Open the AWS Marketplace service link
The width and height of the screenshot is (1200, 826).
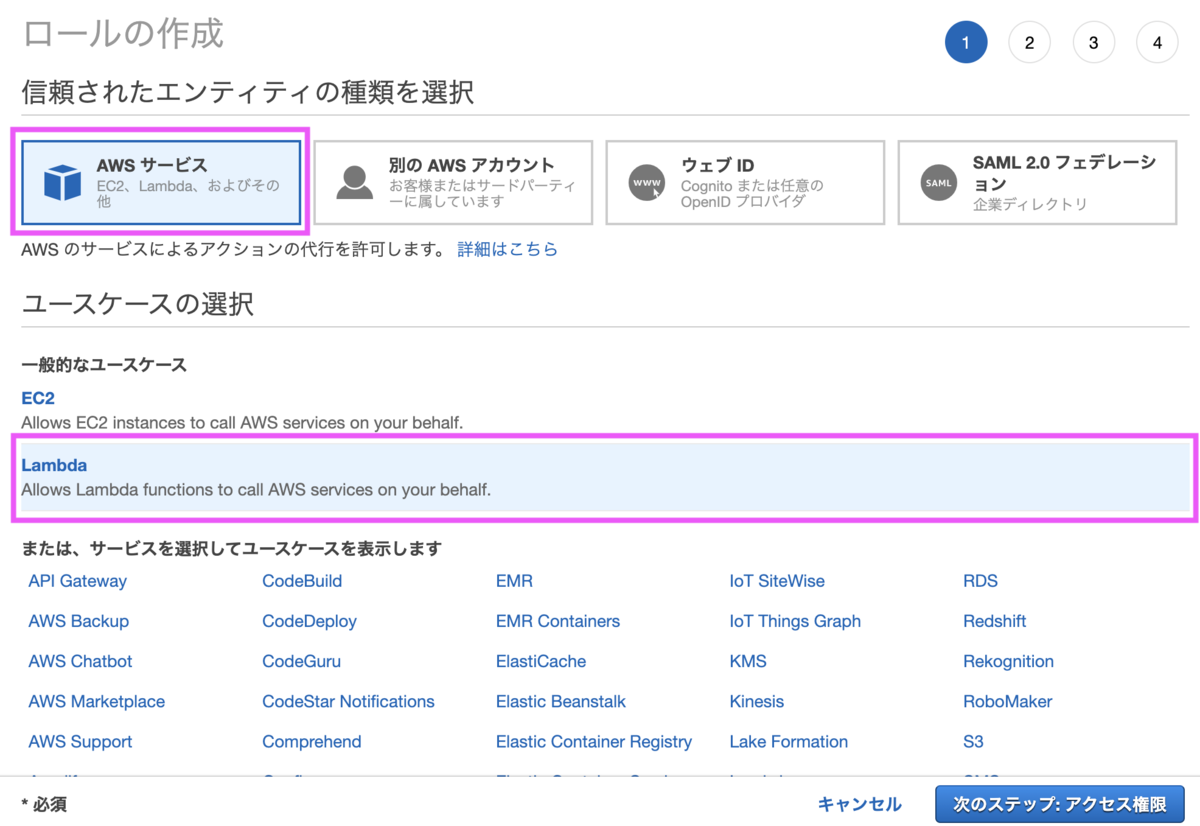tap(97, 701)
